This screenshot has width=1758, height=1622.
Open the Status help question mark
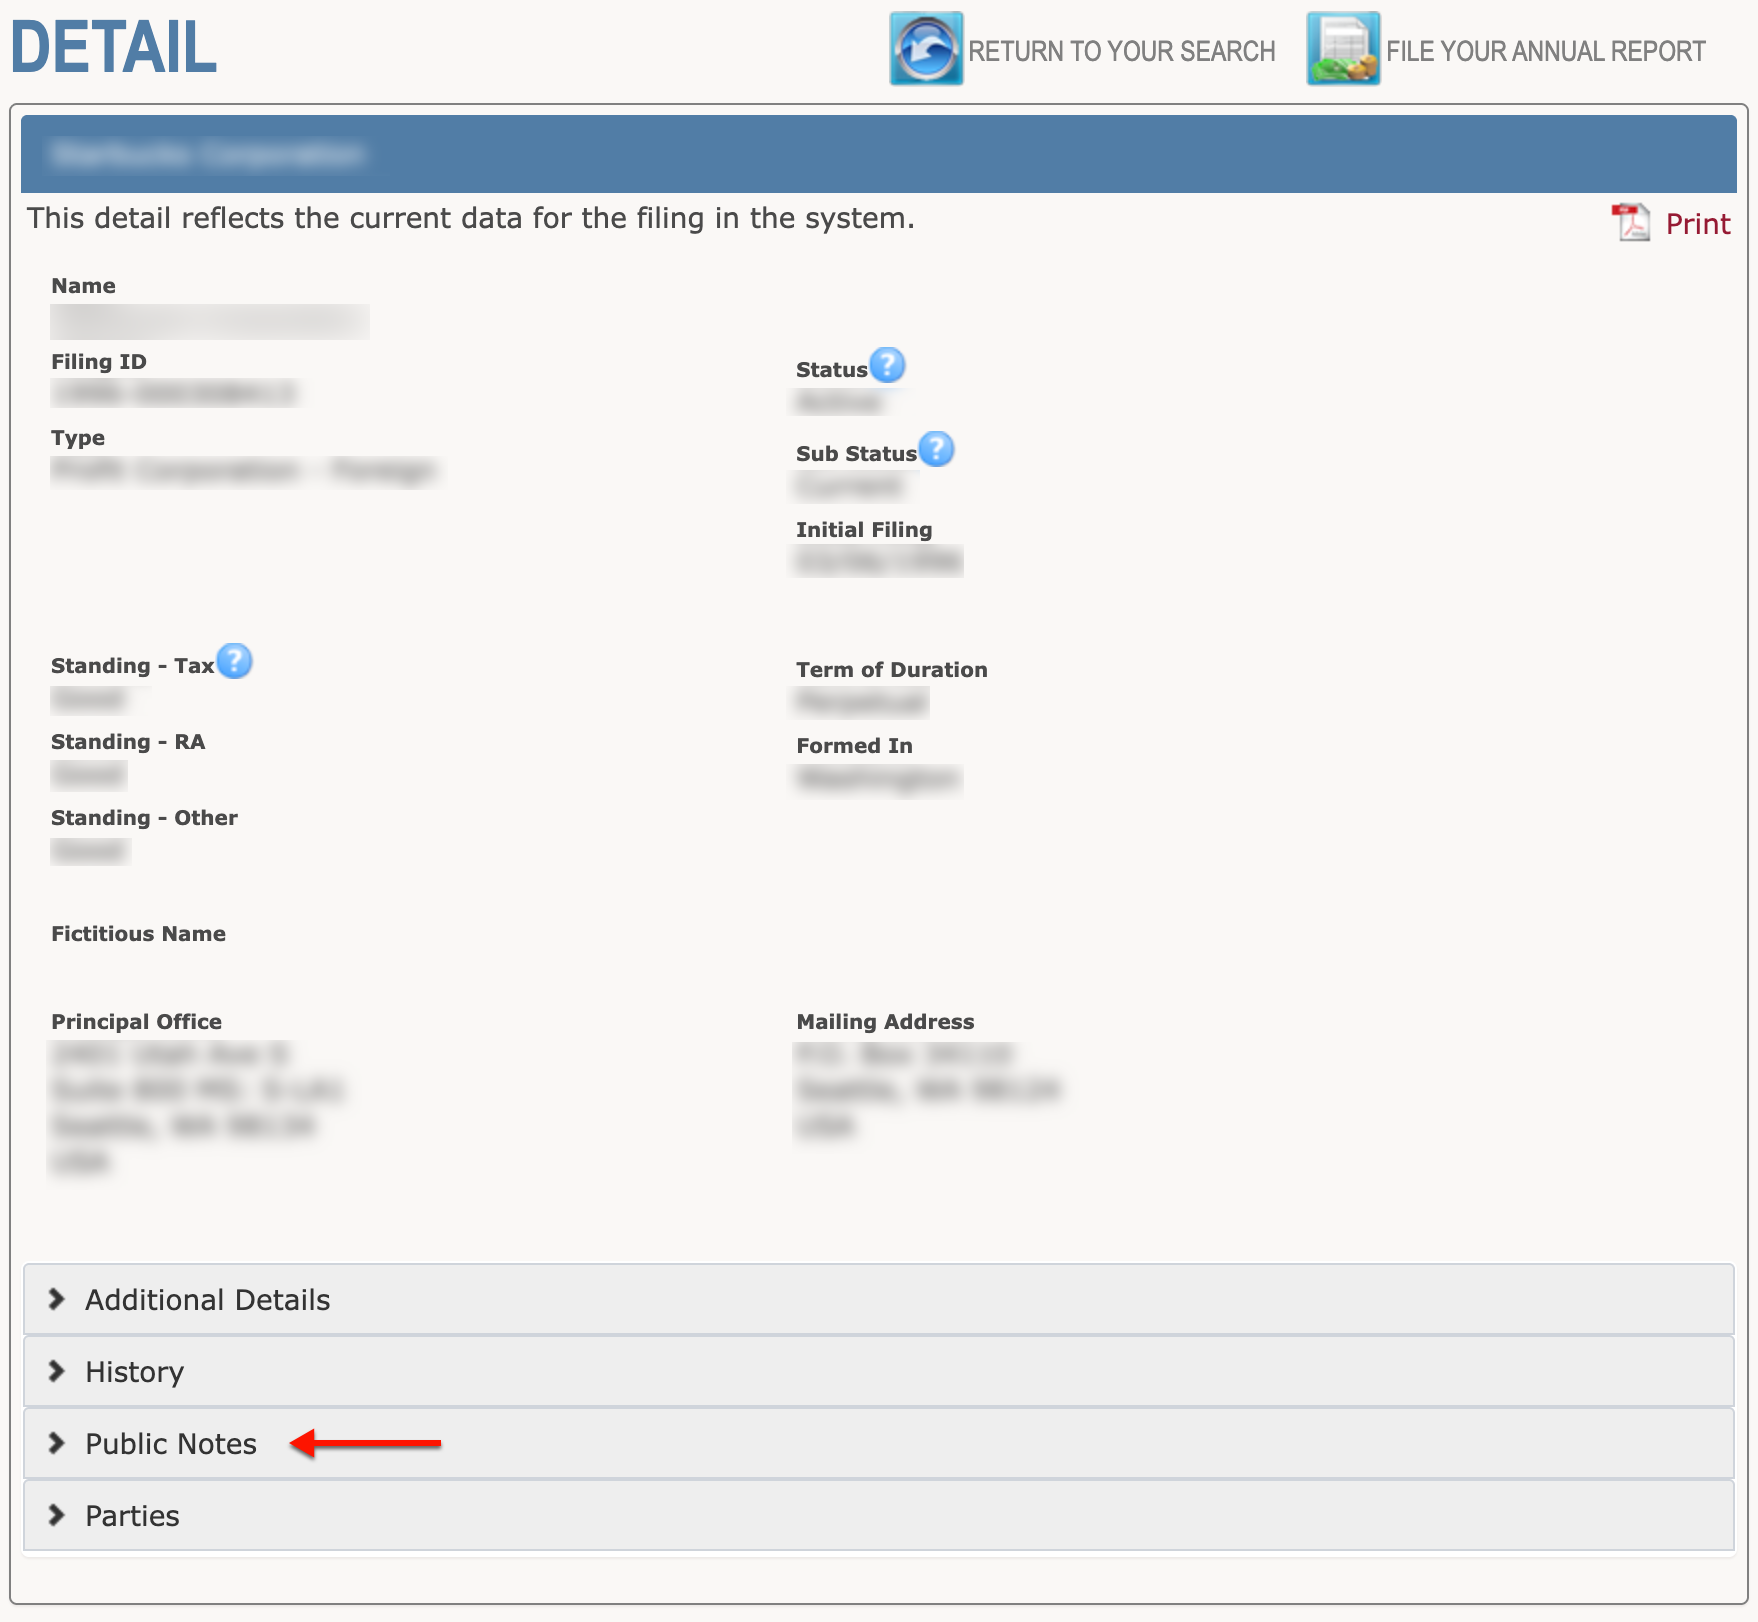point(887,366)
